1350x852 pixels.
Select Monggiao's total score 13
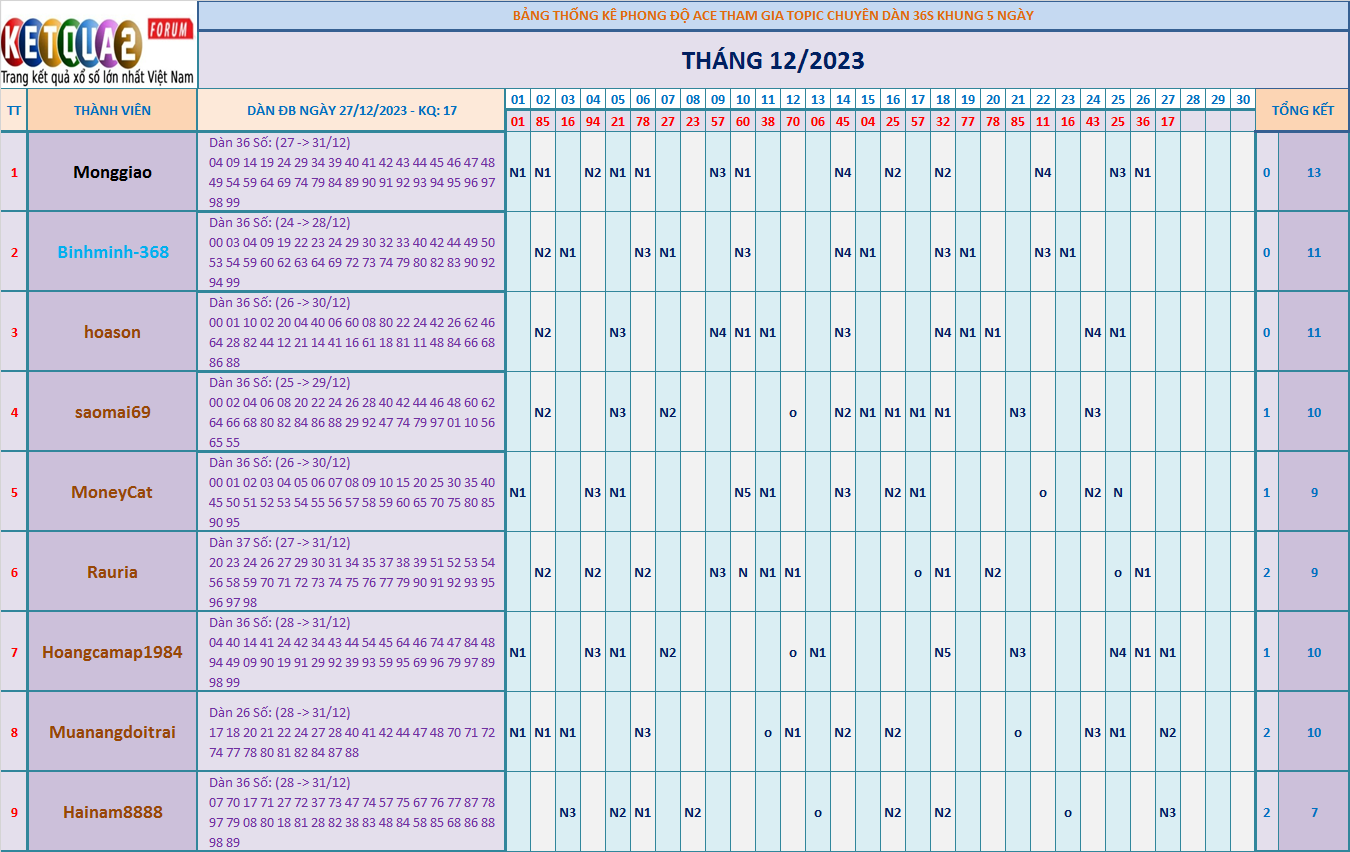1314,172
